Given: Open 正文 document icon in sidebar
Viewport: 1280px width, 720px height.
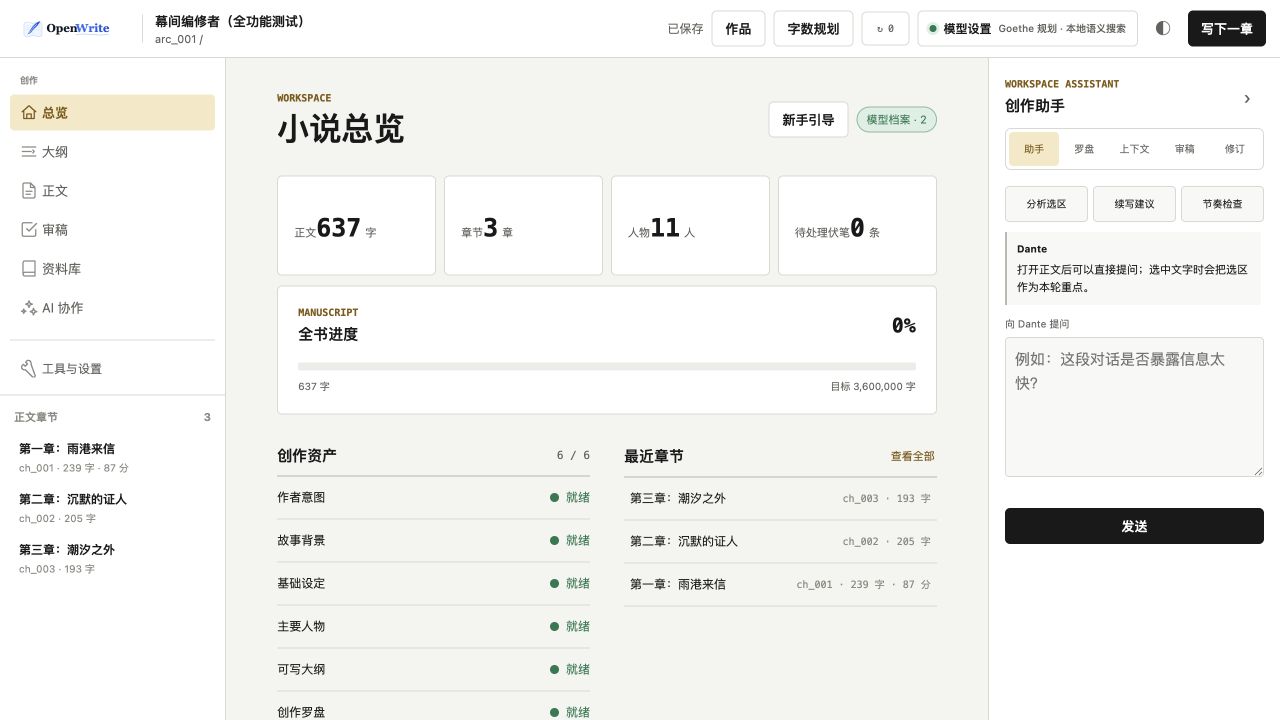Looking at the screenshot, I should 29,191.
